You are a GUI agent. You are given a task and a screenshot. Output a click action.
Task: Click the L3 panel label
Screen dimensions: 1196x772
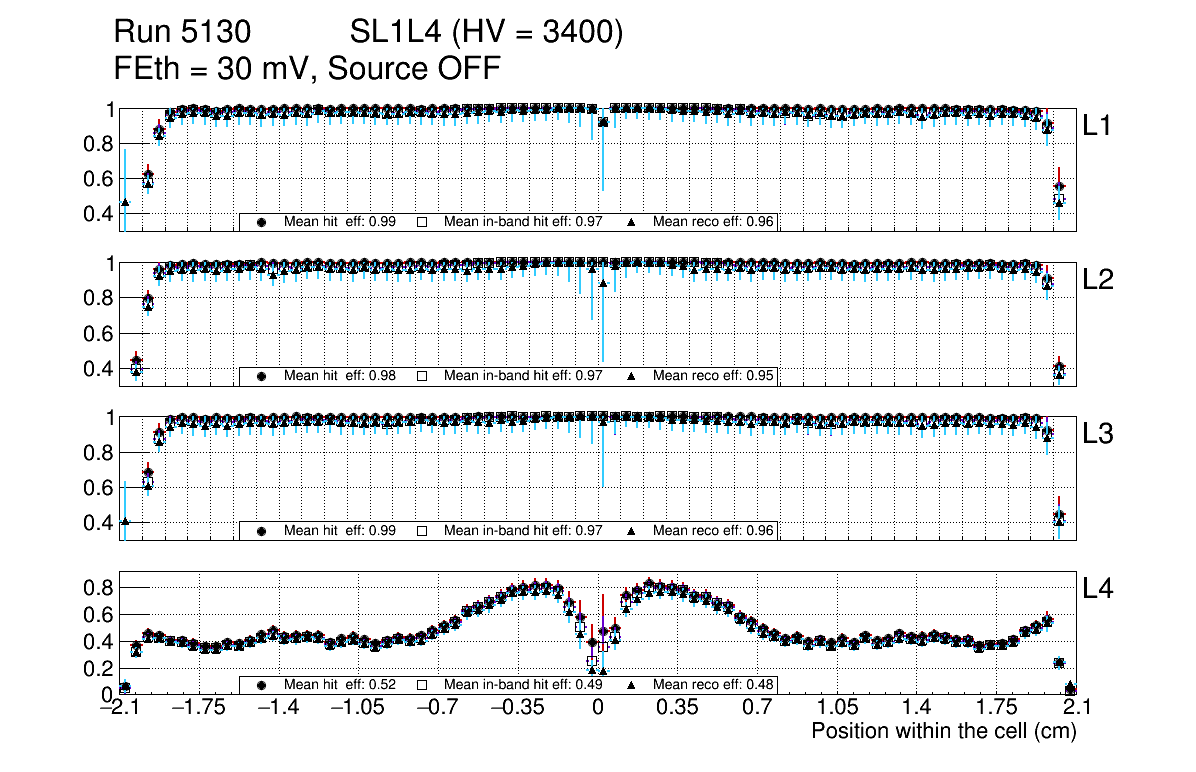[x=1098, y=435]
